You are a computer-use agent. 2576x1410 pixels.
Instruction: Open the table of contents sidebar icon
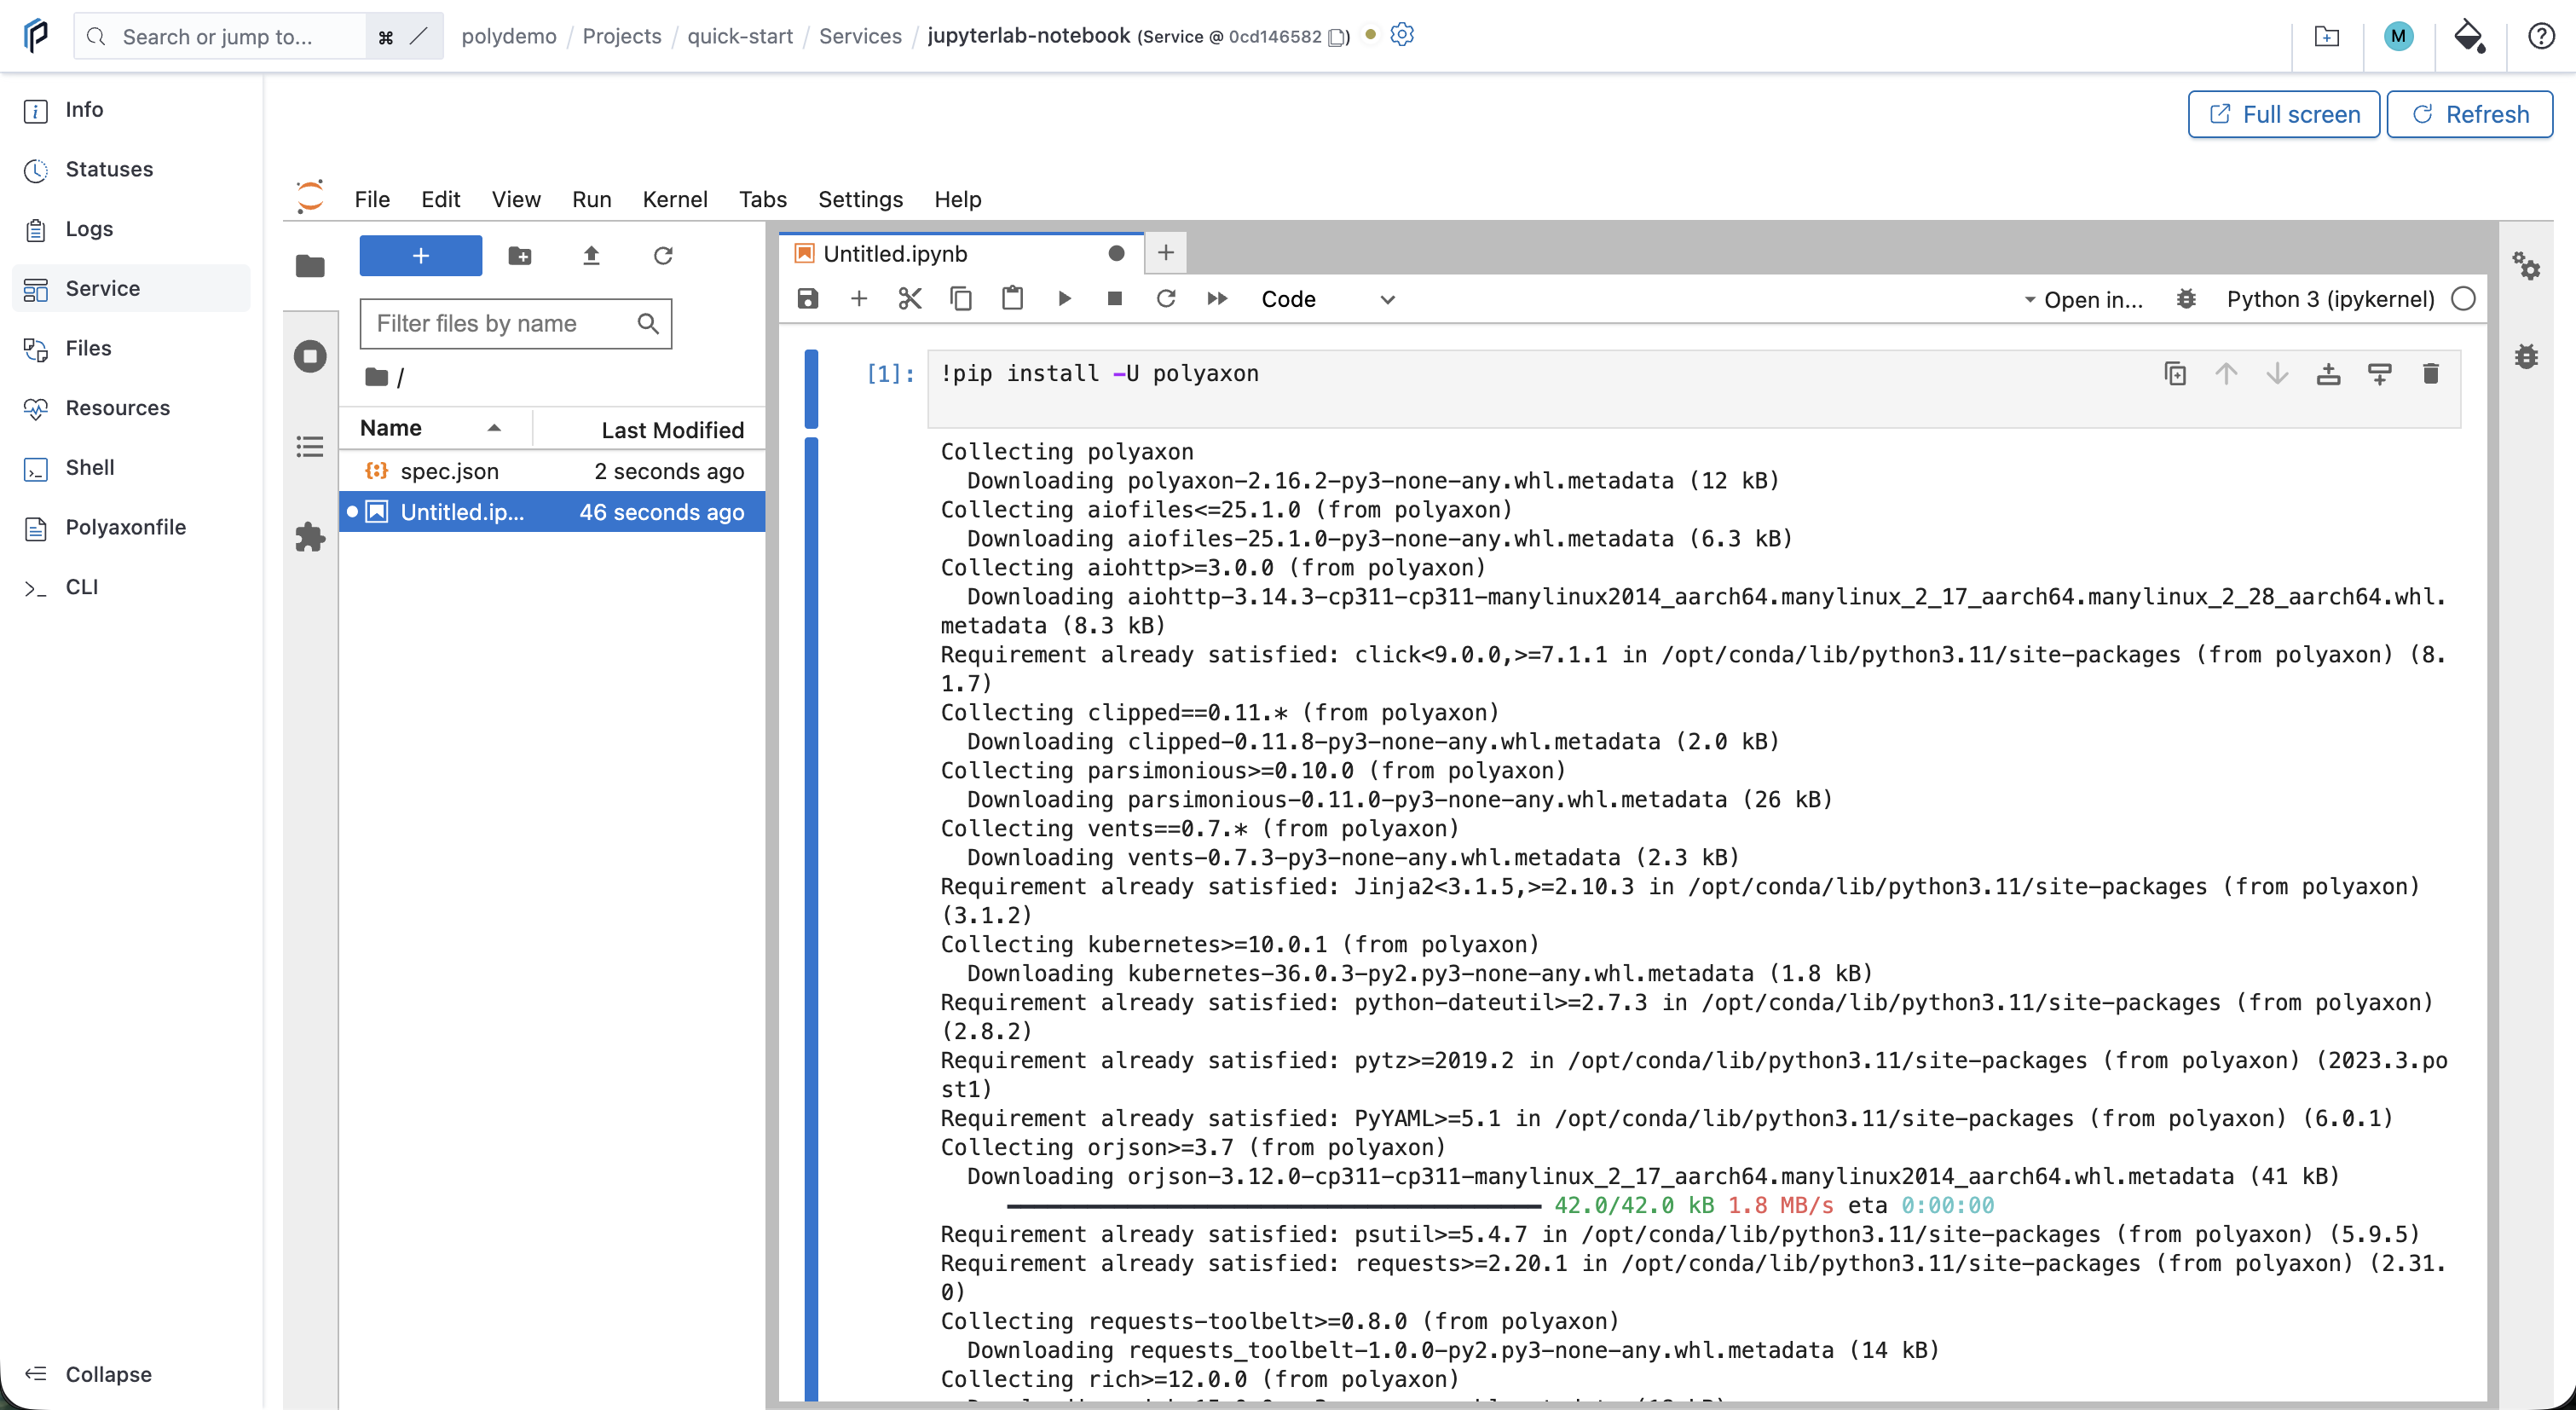click(310, 446)
